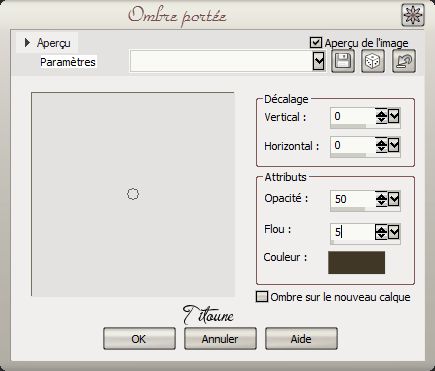Screen dimensions: 435x371
Task: Click the Horizontal spinner arrows
Action: click(x=381, y=145)
